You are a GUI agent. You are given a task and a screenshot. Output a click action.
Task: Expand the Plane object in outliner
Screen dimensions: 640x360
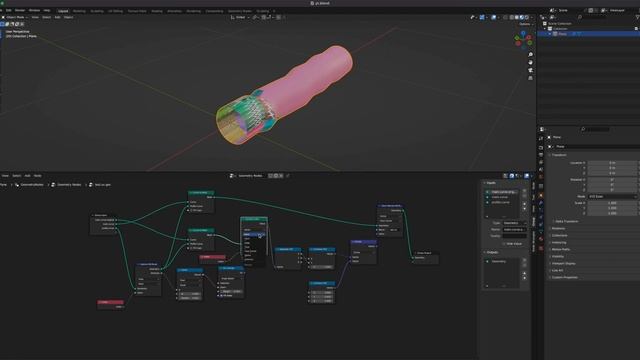(x=550, y=34)
